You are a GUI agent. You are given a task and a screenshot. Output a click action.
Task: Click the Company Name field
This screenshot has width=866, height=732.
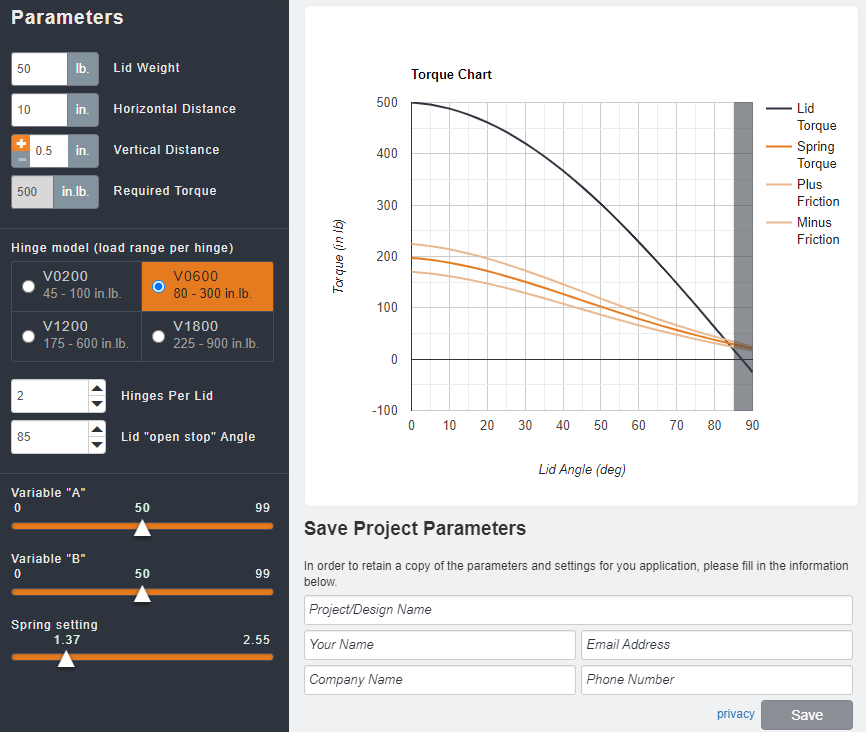(x=440, y=680)
